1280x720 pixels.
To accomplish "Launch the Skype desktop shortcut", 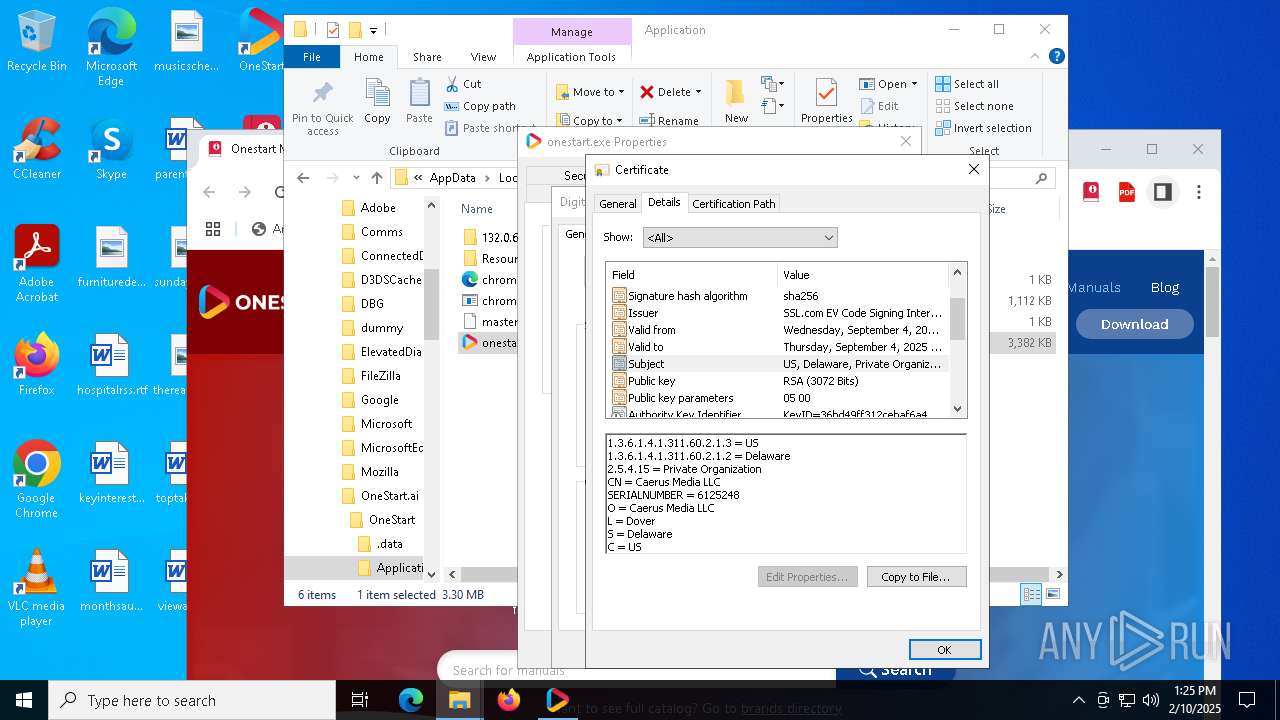I will point(111,148).
